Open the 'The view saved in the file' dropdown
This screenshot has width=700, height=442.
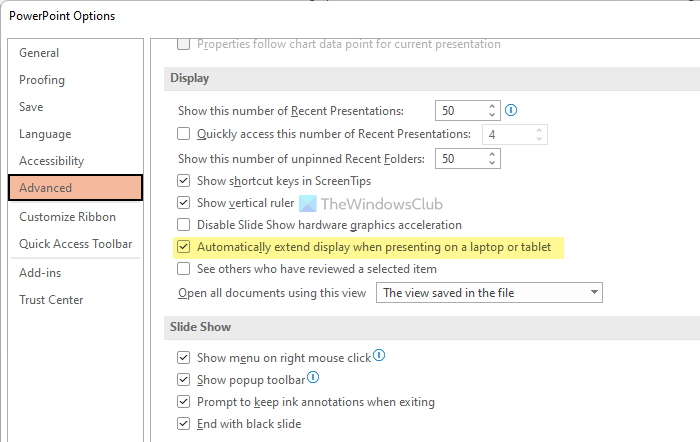click(489, 293)
